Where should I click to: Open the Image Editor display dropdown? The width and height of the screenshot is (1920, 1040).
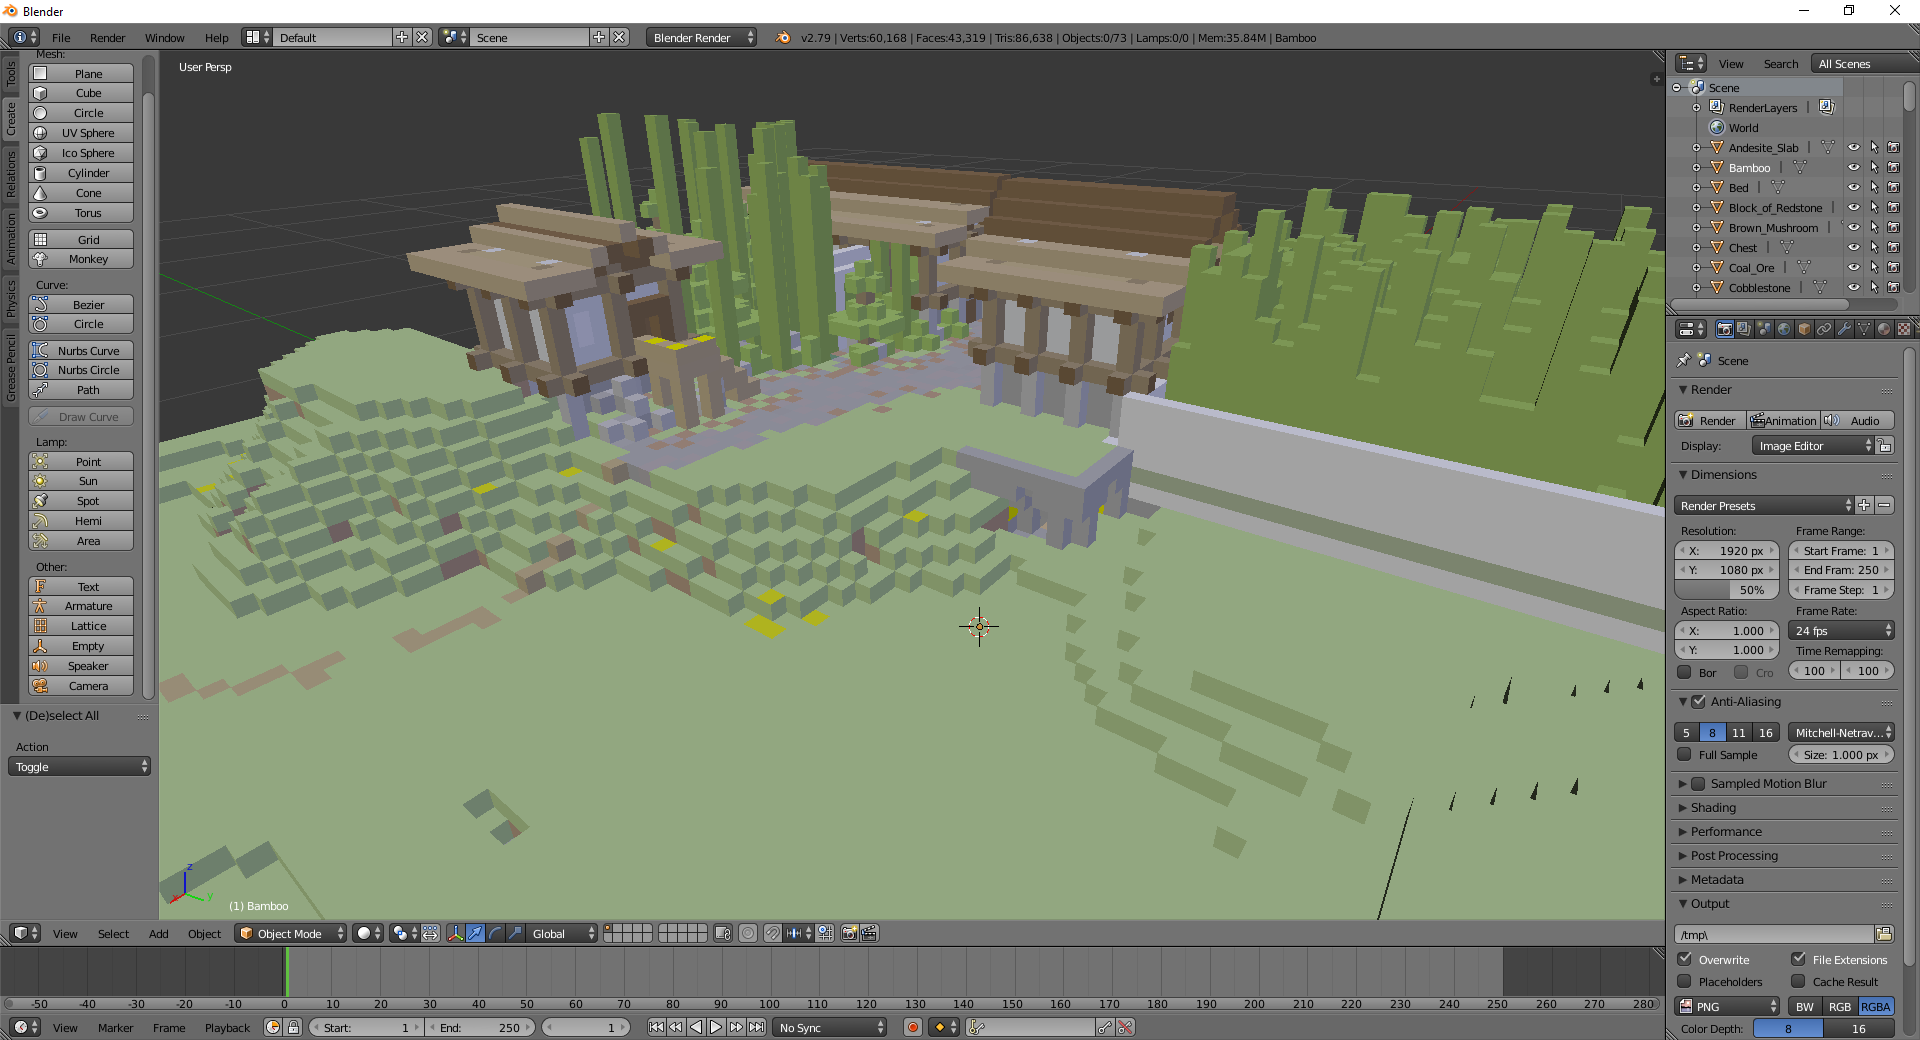[x=1812, y=446]
